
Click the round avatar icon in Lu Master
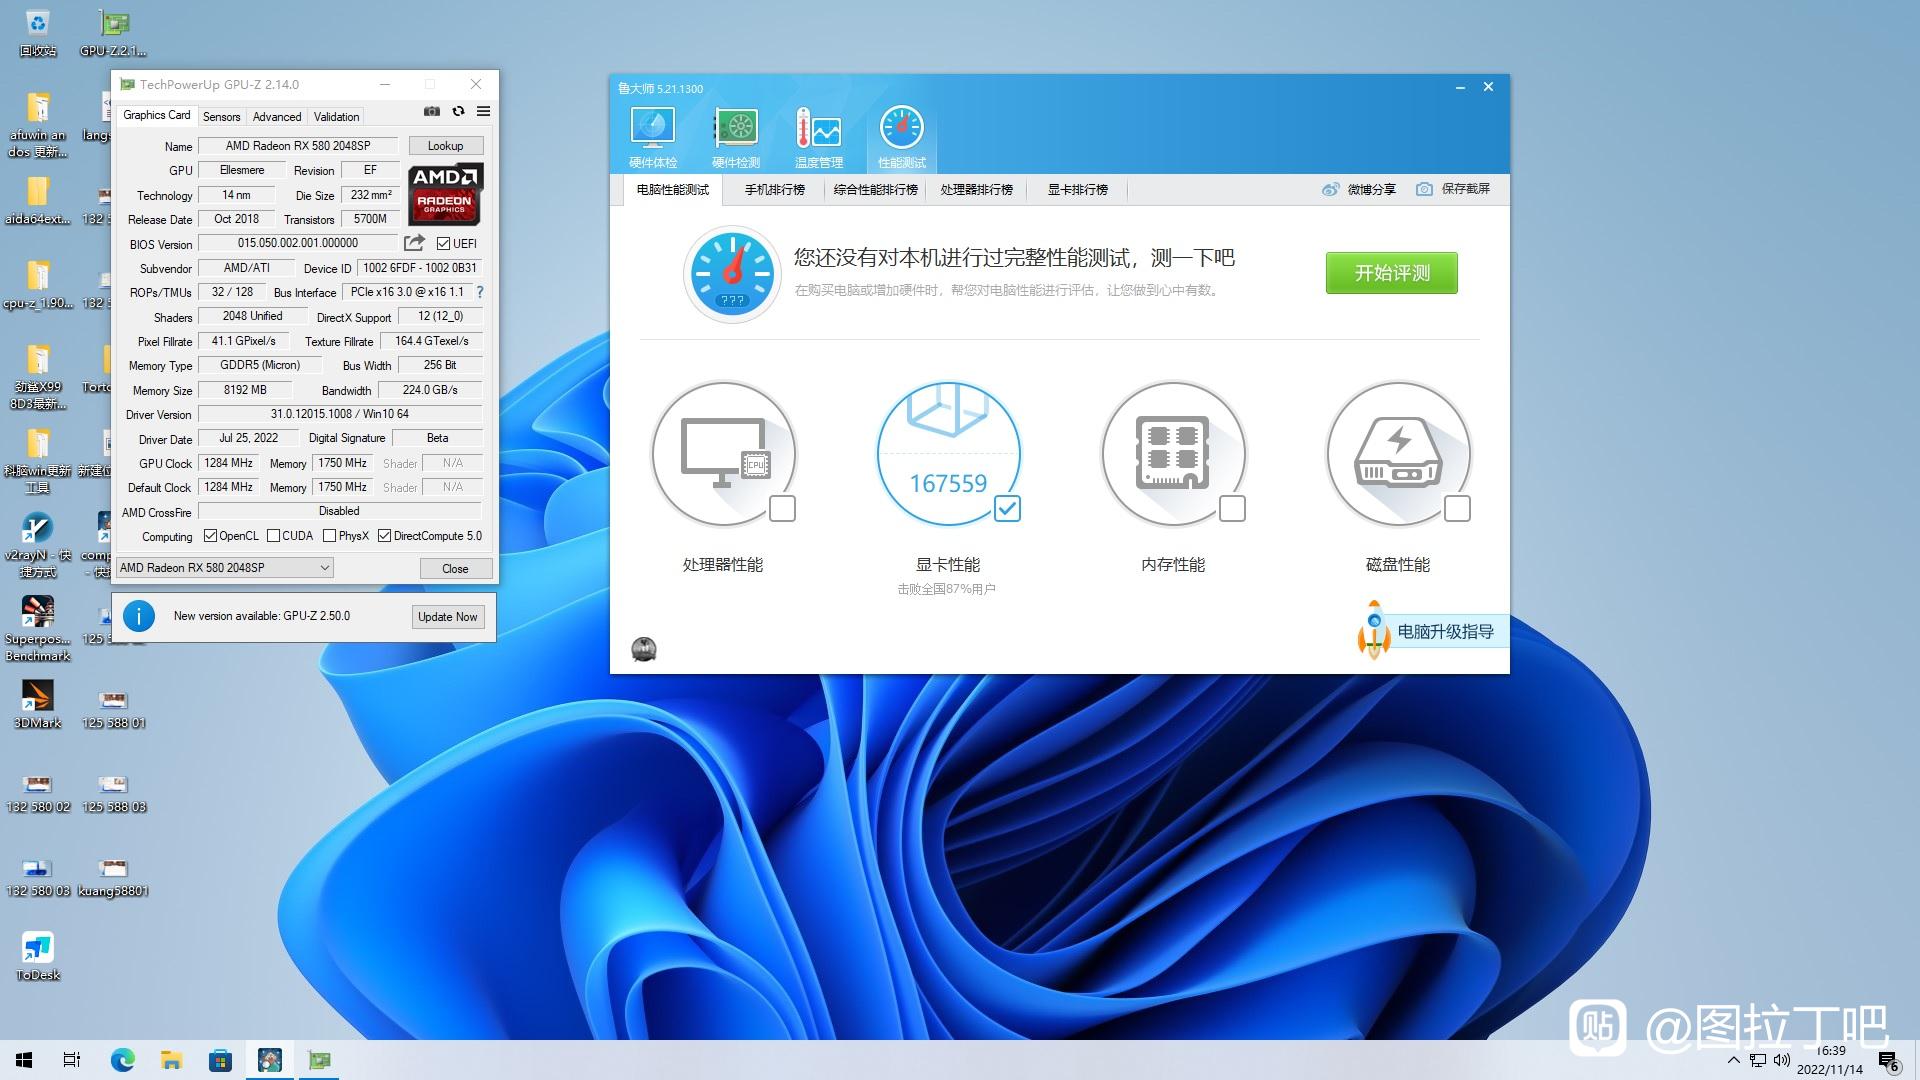pyautogui.click(x=644, y=650)
